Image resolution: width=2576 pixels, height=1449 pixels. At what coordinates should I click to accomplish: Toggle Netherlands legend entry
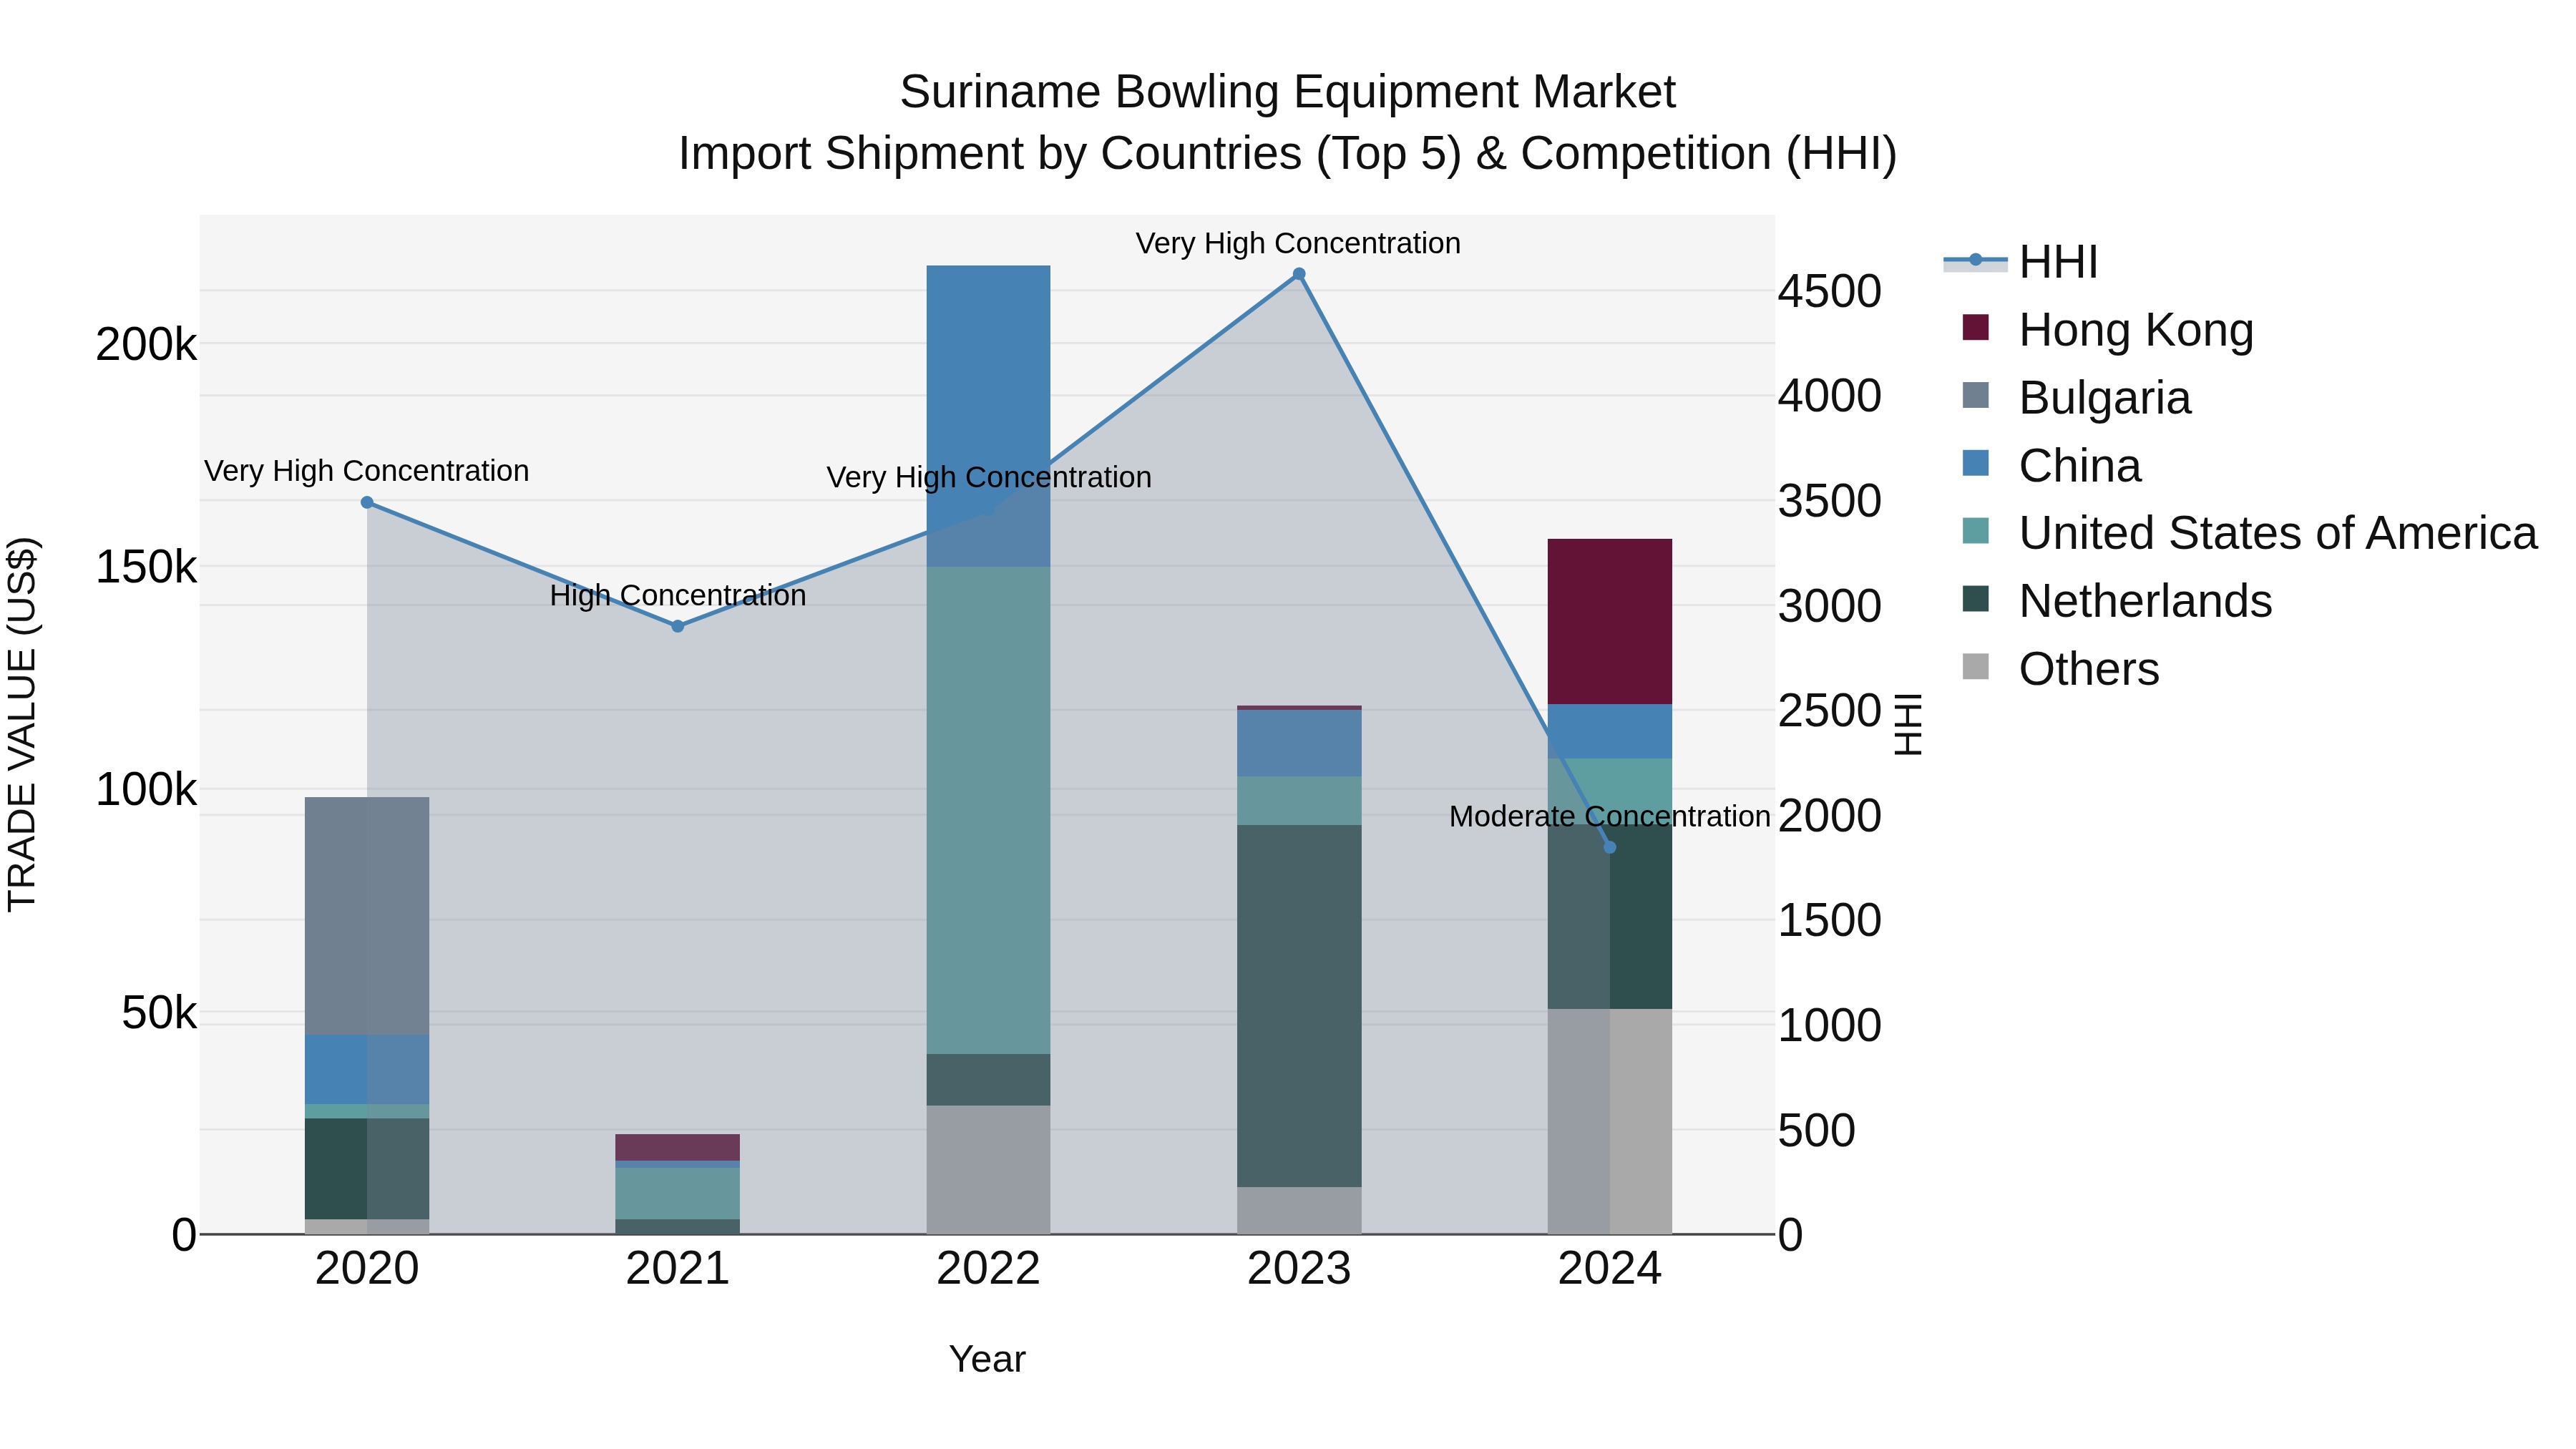click(2117, 601)
